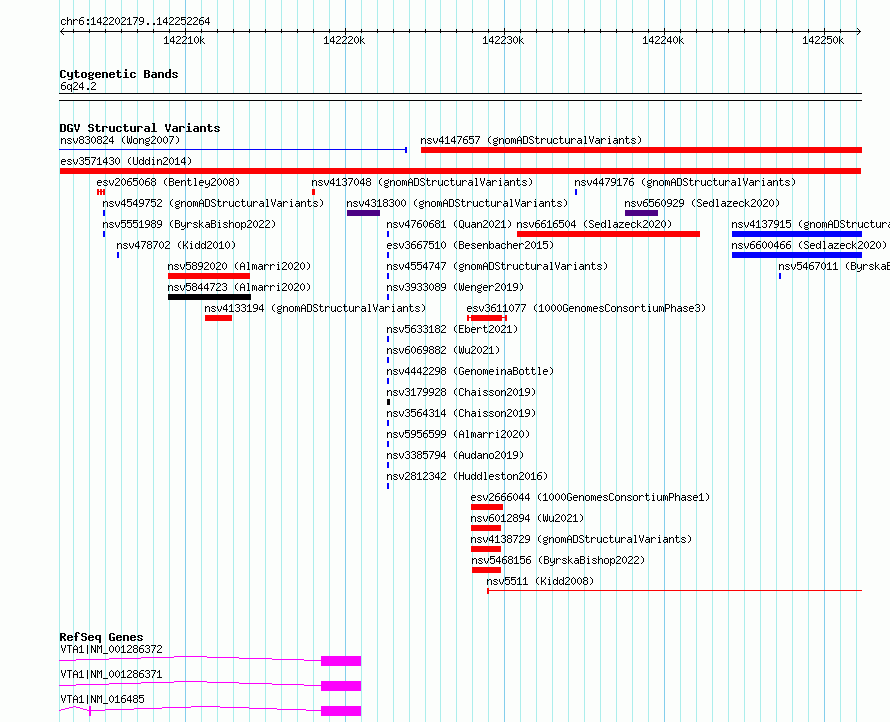Image resolution: width=890 pixels, height=722 pixels.
Task: Click the magenta exon of NM_001286372
Action: 341,661
